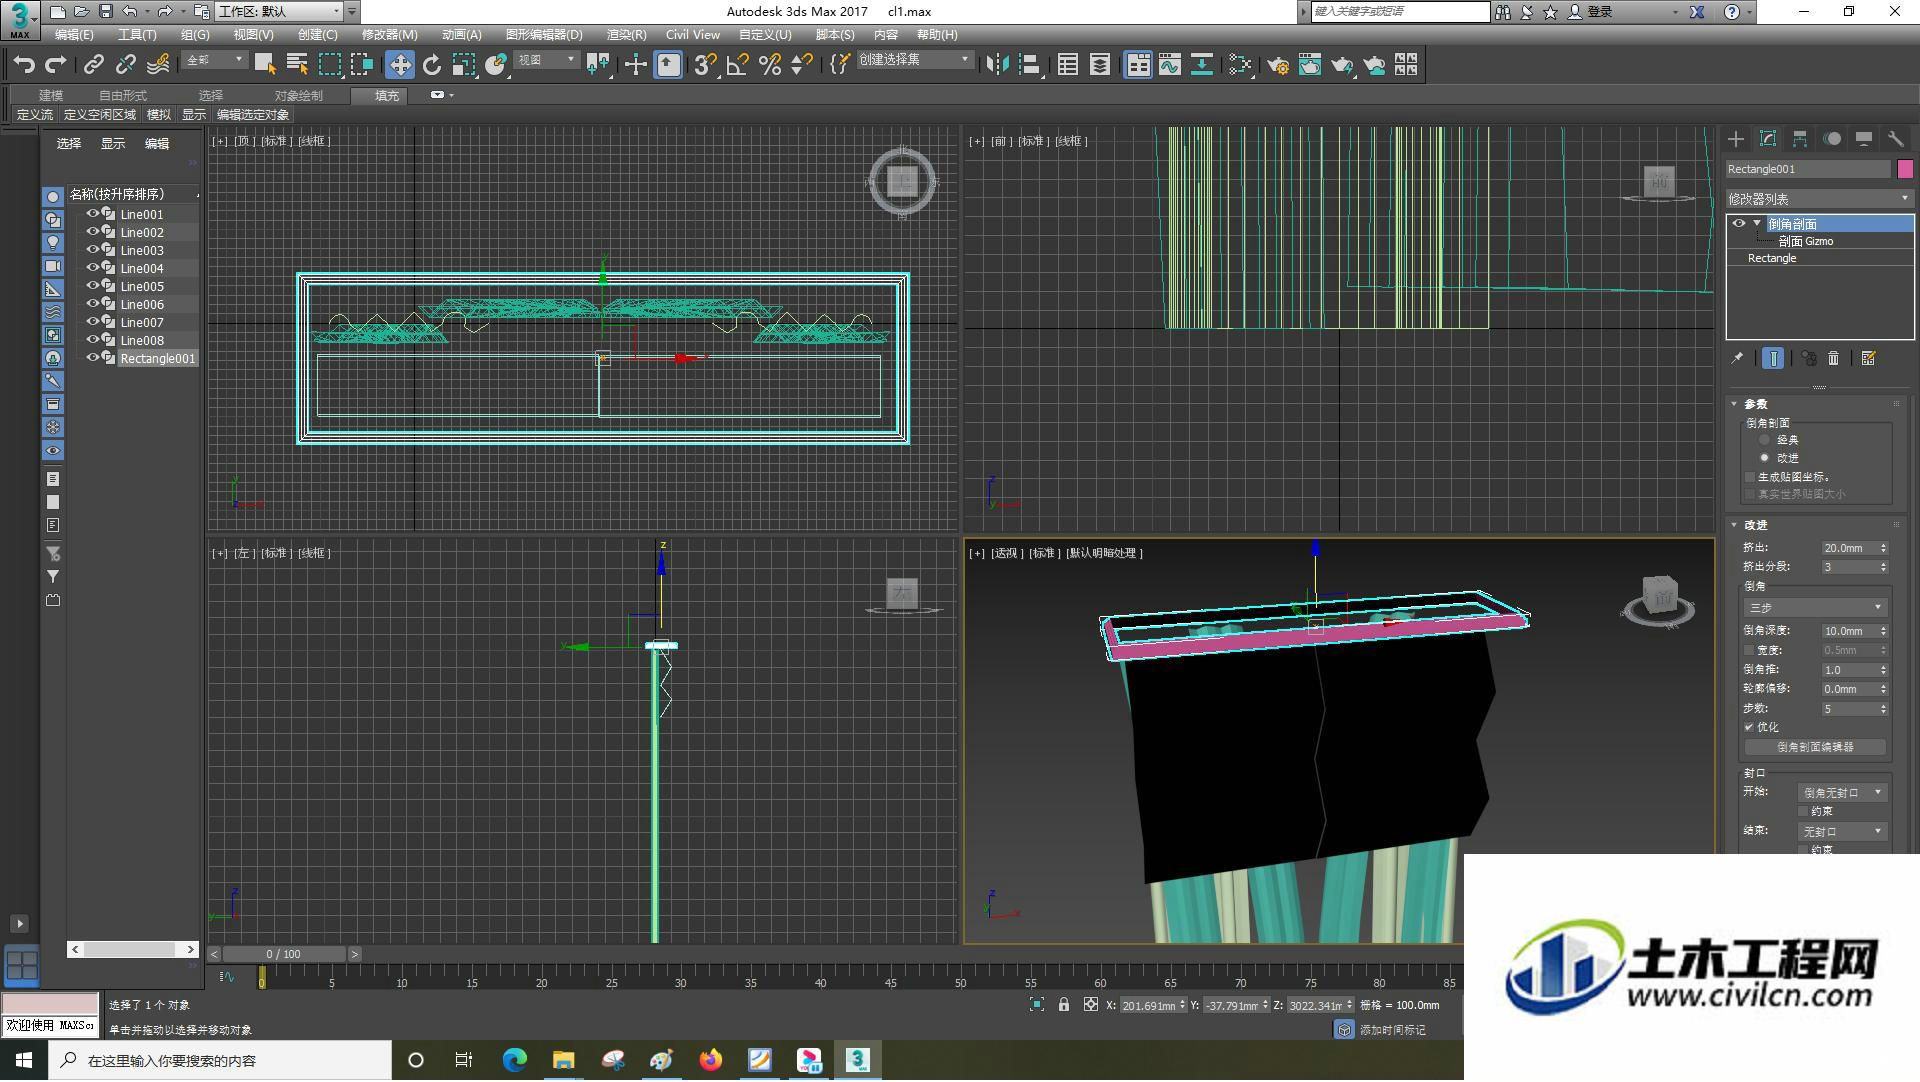Click the 0 / 100 time slider
This screenshot has height=1082, width=1920.
(284, 955)
